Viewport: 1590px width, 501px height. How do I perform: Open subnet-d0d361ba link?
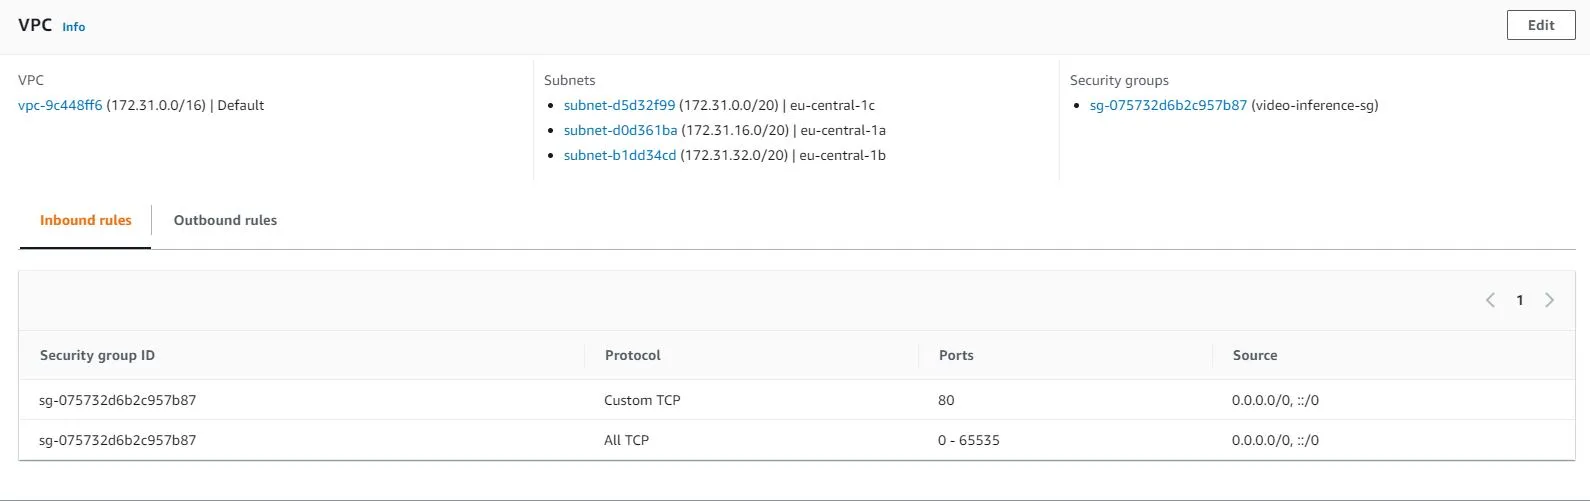(620, 130)
